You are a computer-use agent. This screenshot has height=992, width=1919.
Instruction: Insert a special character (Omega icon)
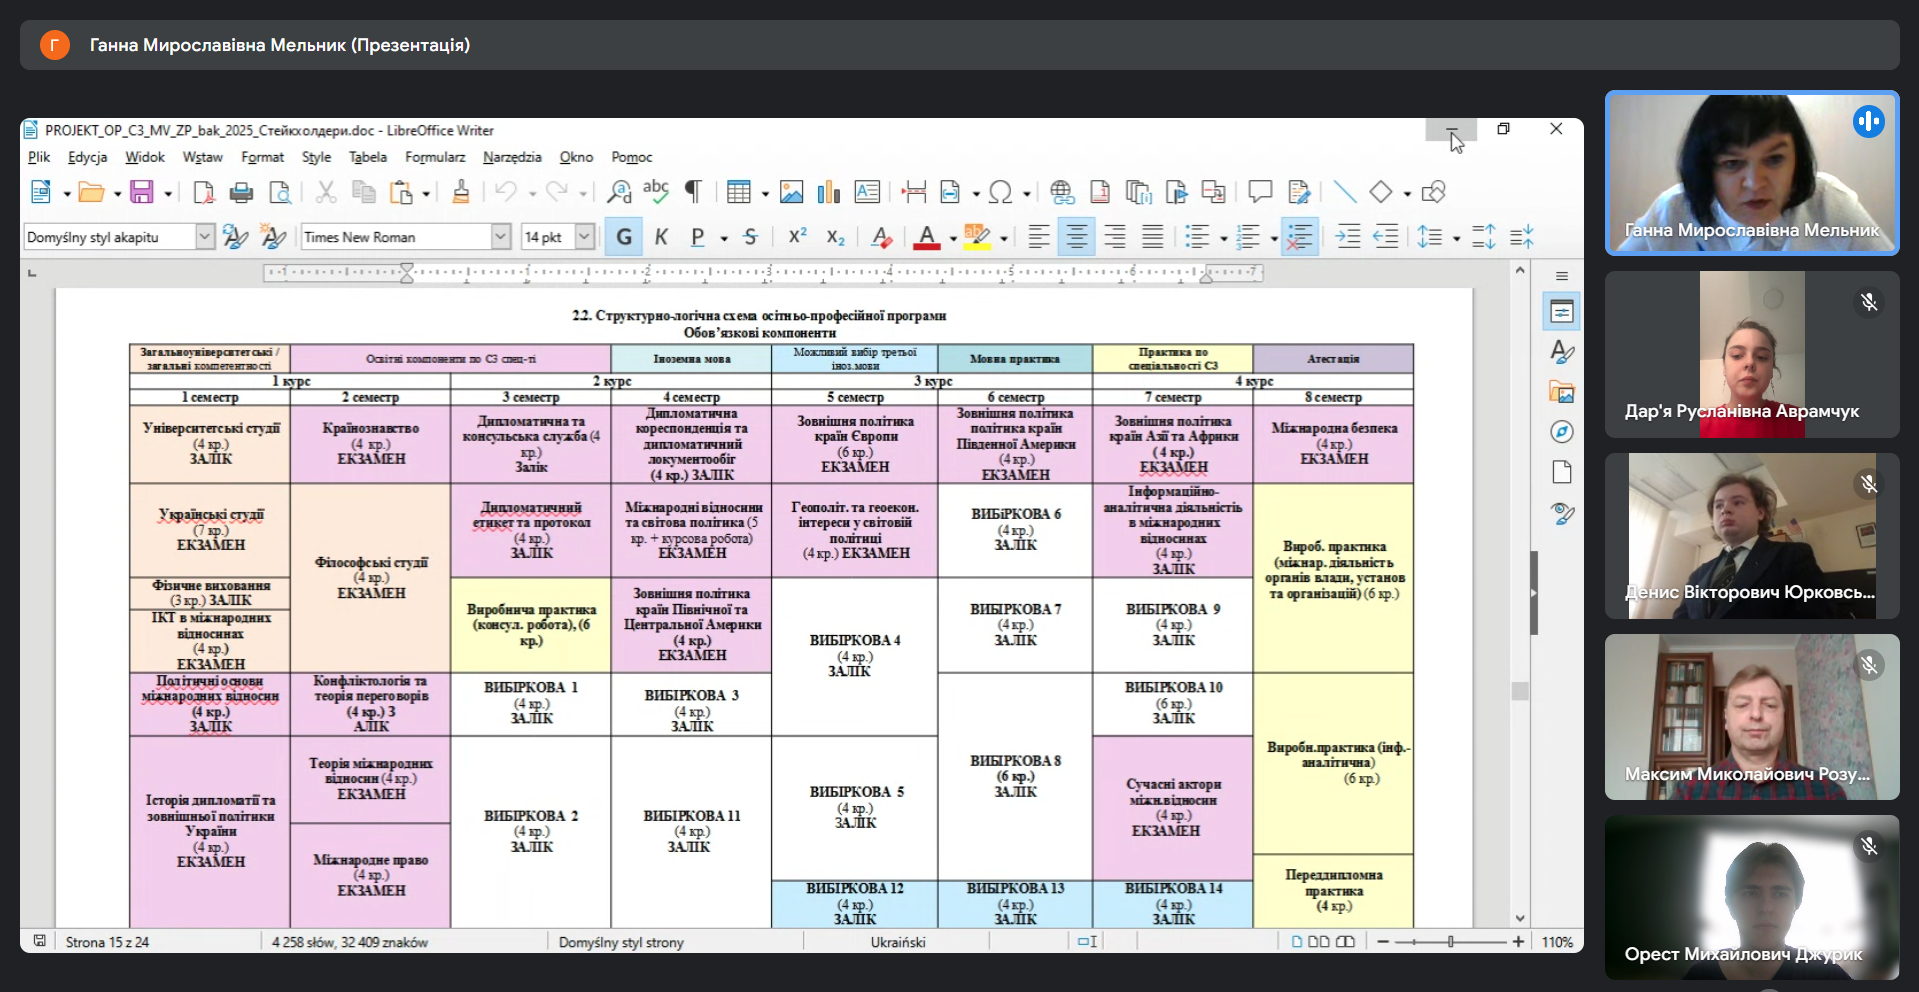tap(999, 192)
